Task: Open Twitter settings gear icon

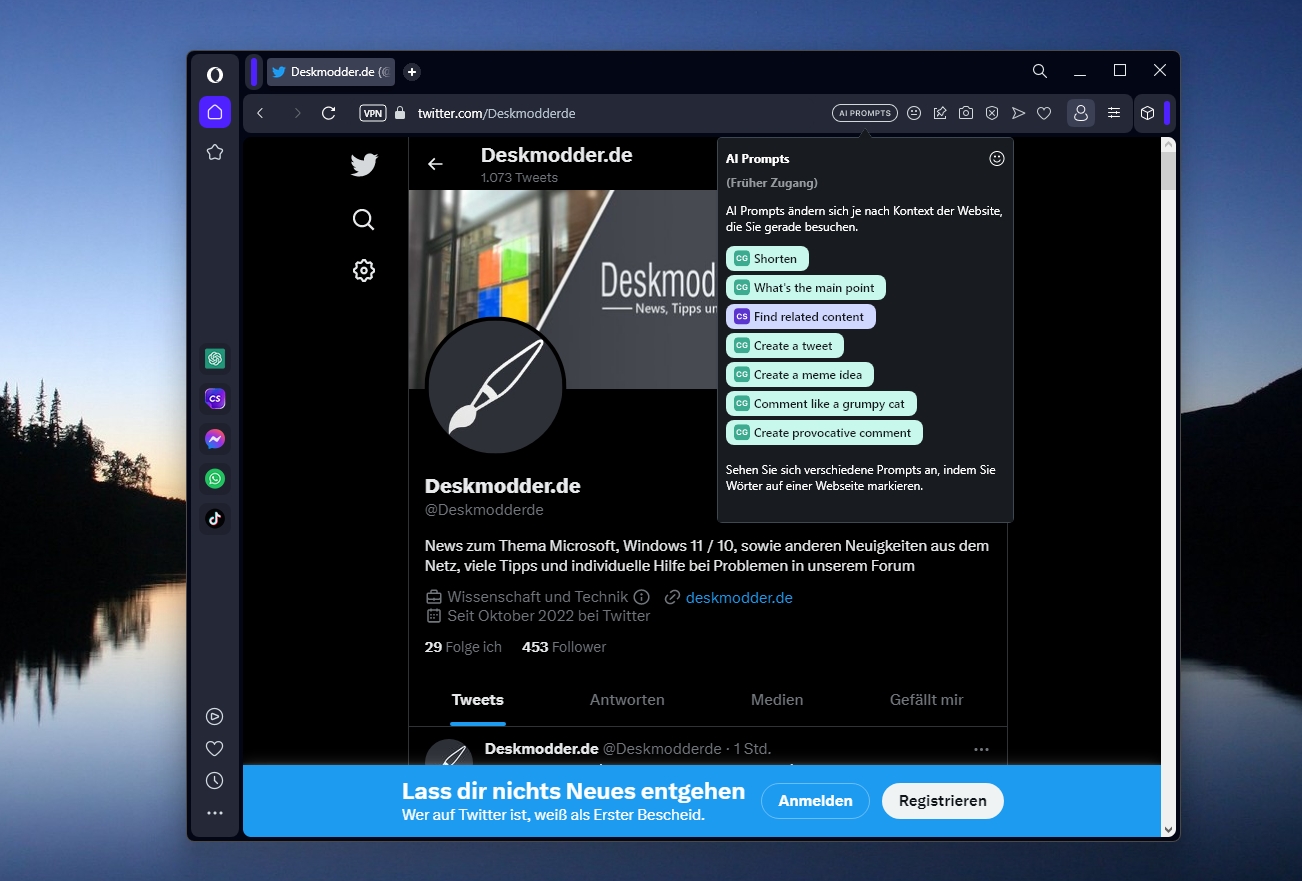Action: point(364,270)
